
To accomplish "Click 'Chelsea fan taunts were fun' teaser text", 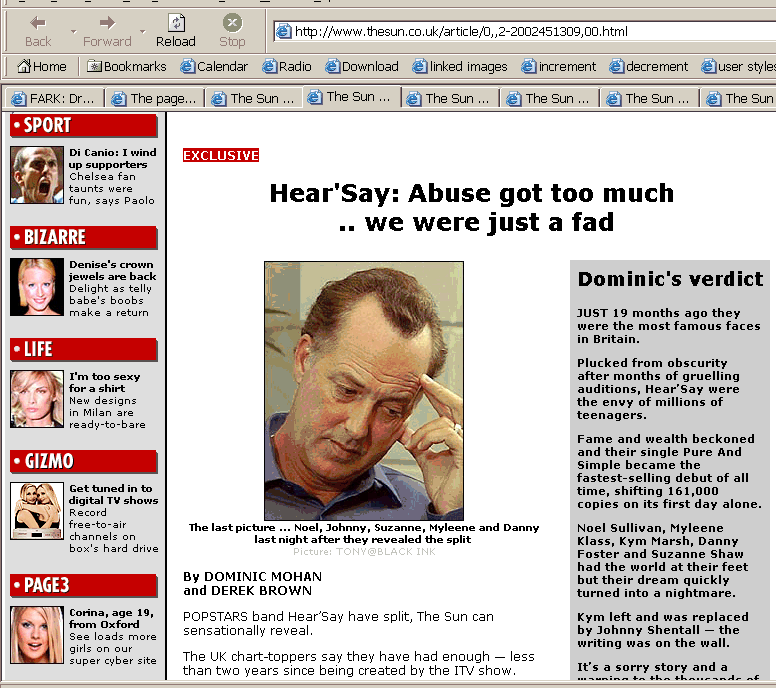I will (x=111, y=189).
